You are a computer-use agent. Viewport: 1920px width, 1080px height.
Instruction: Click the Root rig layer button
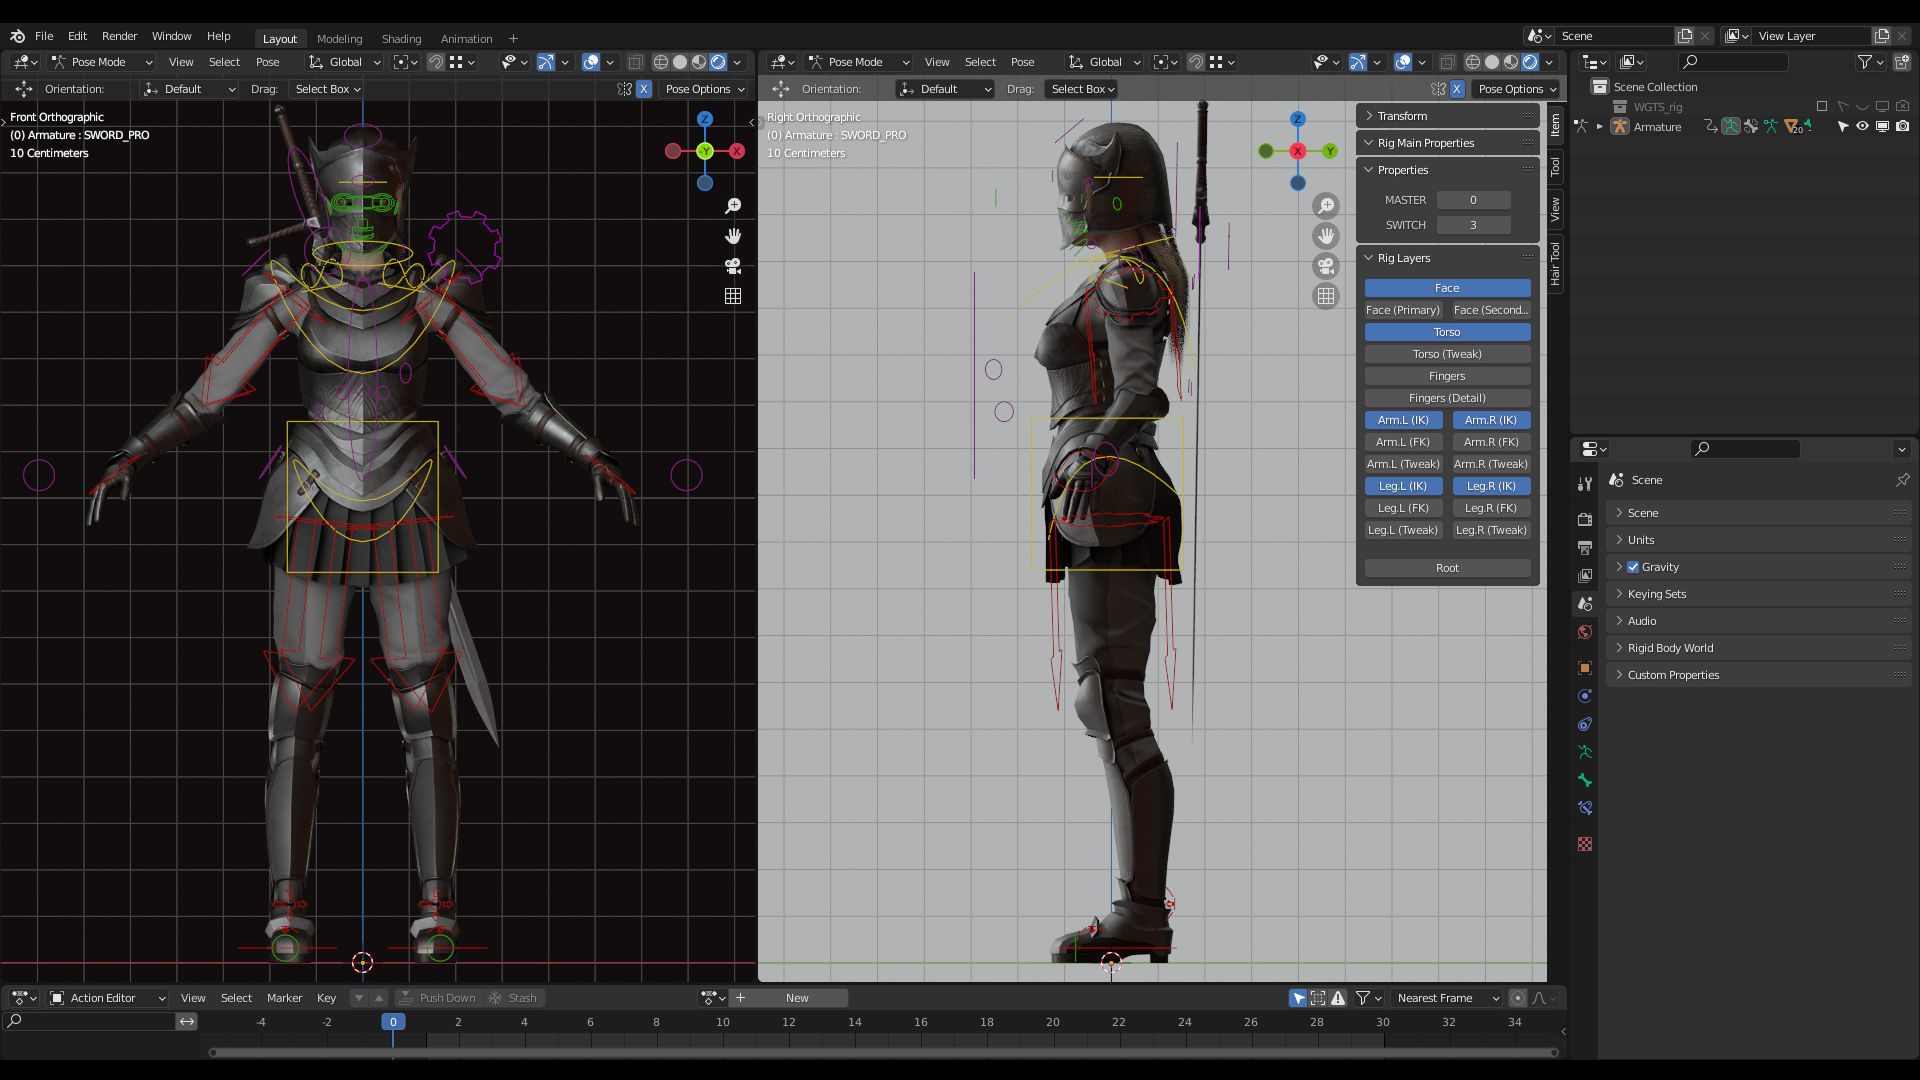[1447, 568]
